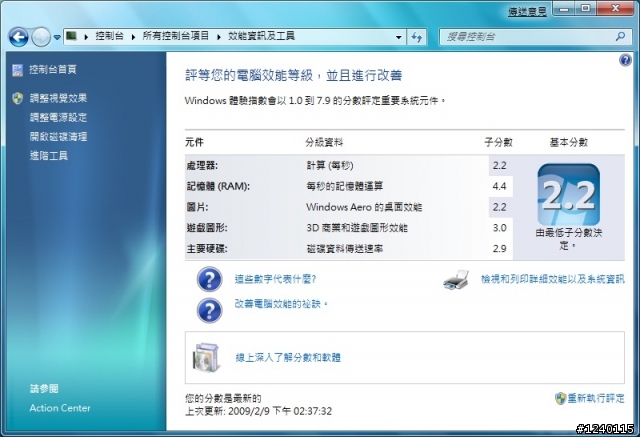Click the shield icon beside 調整視覺效果
The width and height of the screenshot is (640, 437).
18,98
